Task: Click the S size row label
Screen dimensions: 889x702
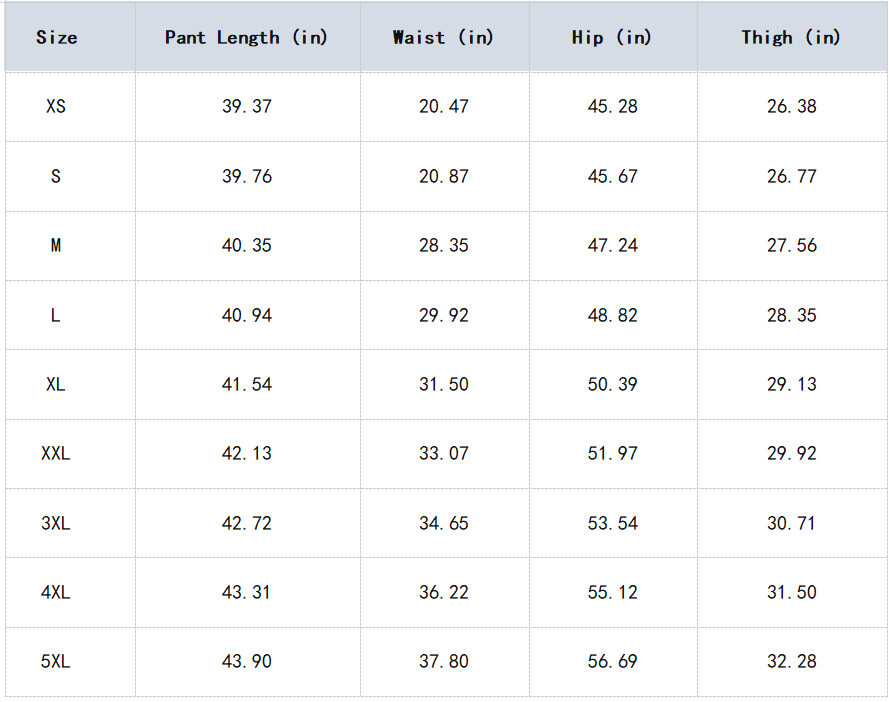Action: point(56,176)
